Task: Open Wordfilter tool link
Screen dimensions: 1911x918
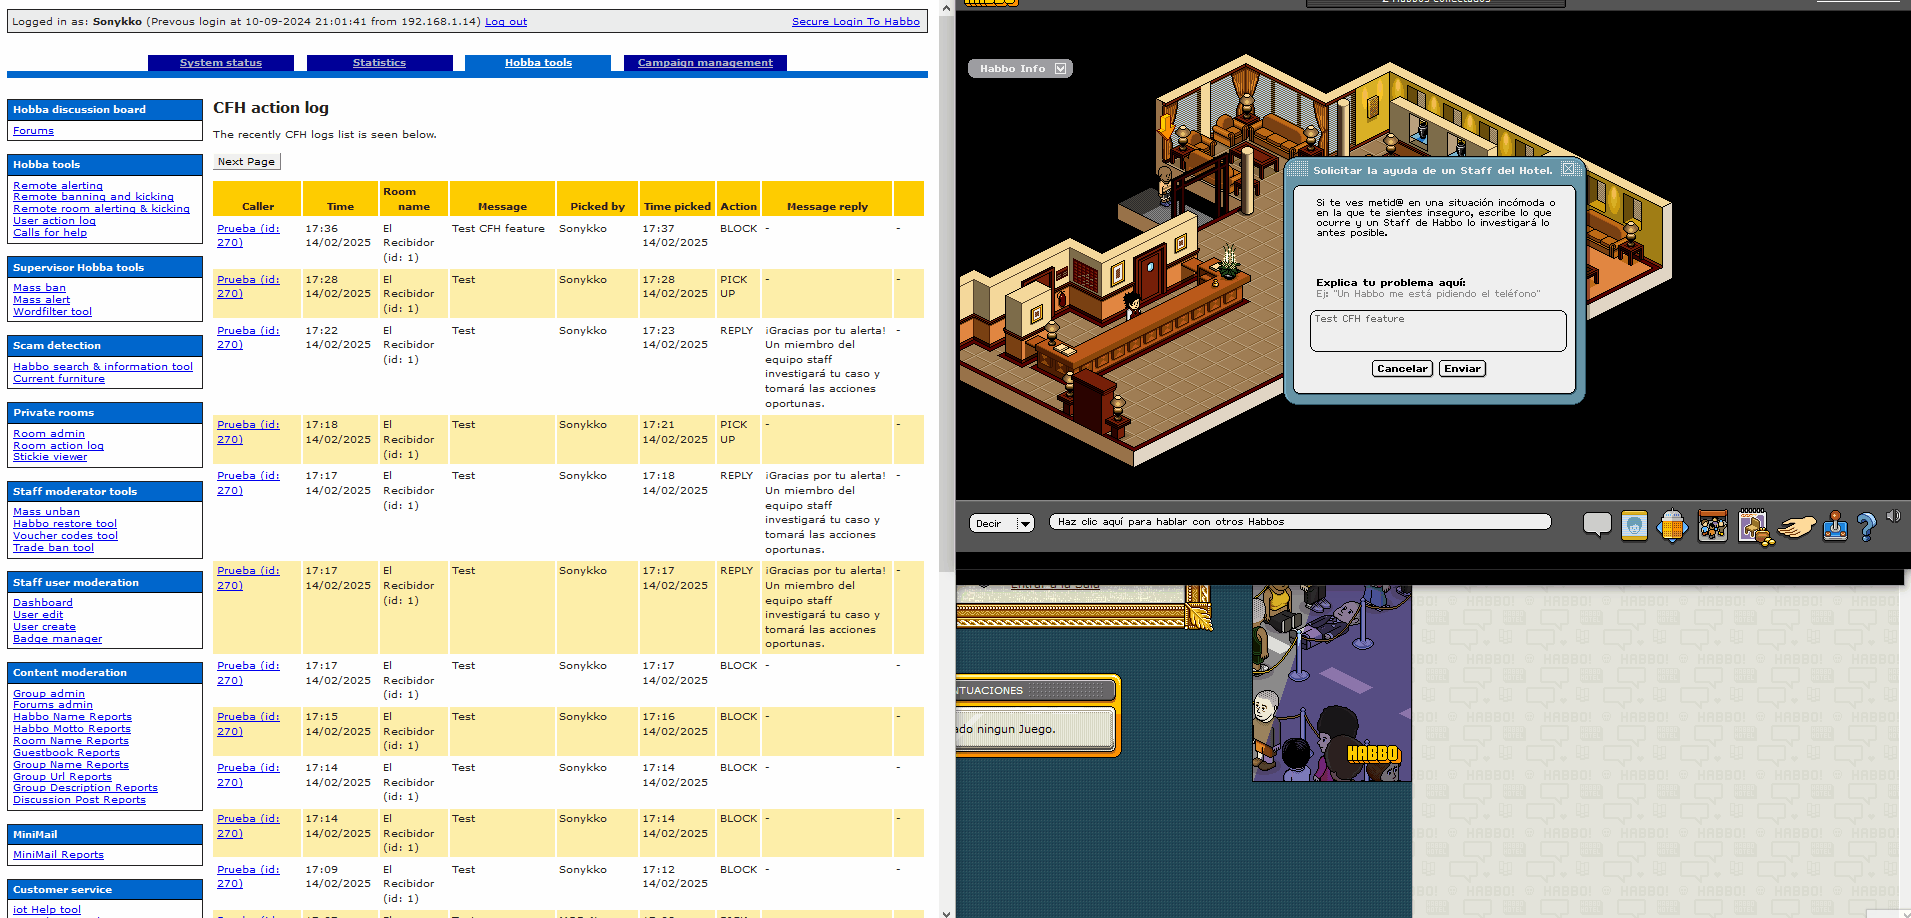Action: [x=52, y=312]
